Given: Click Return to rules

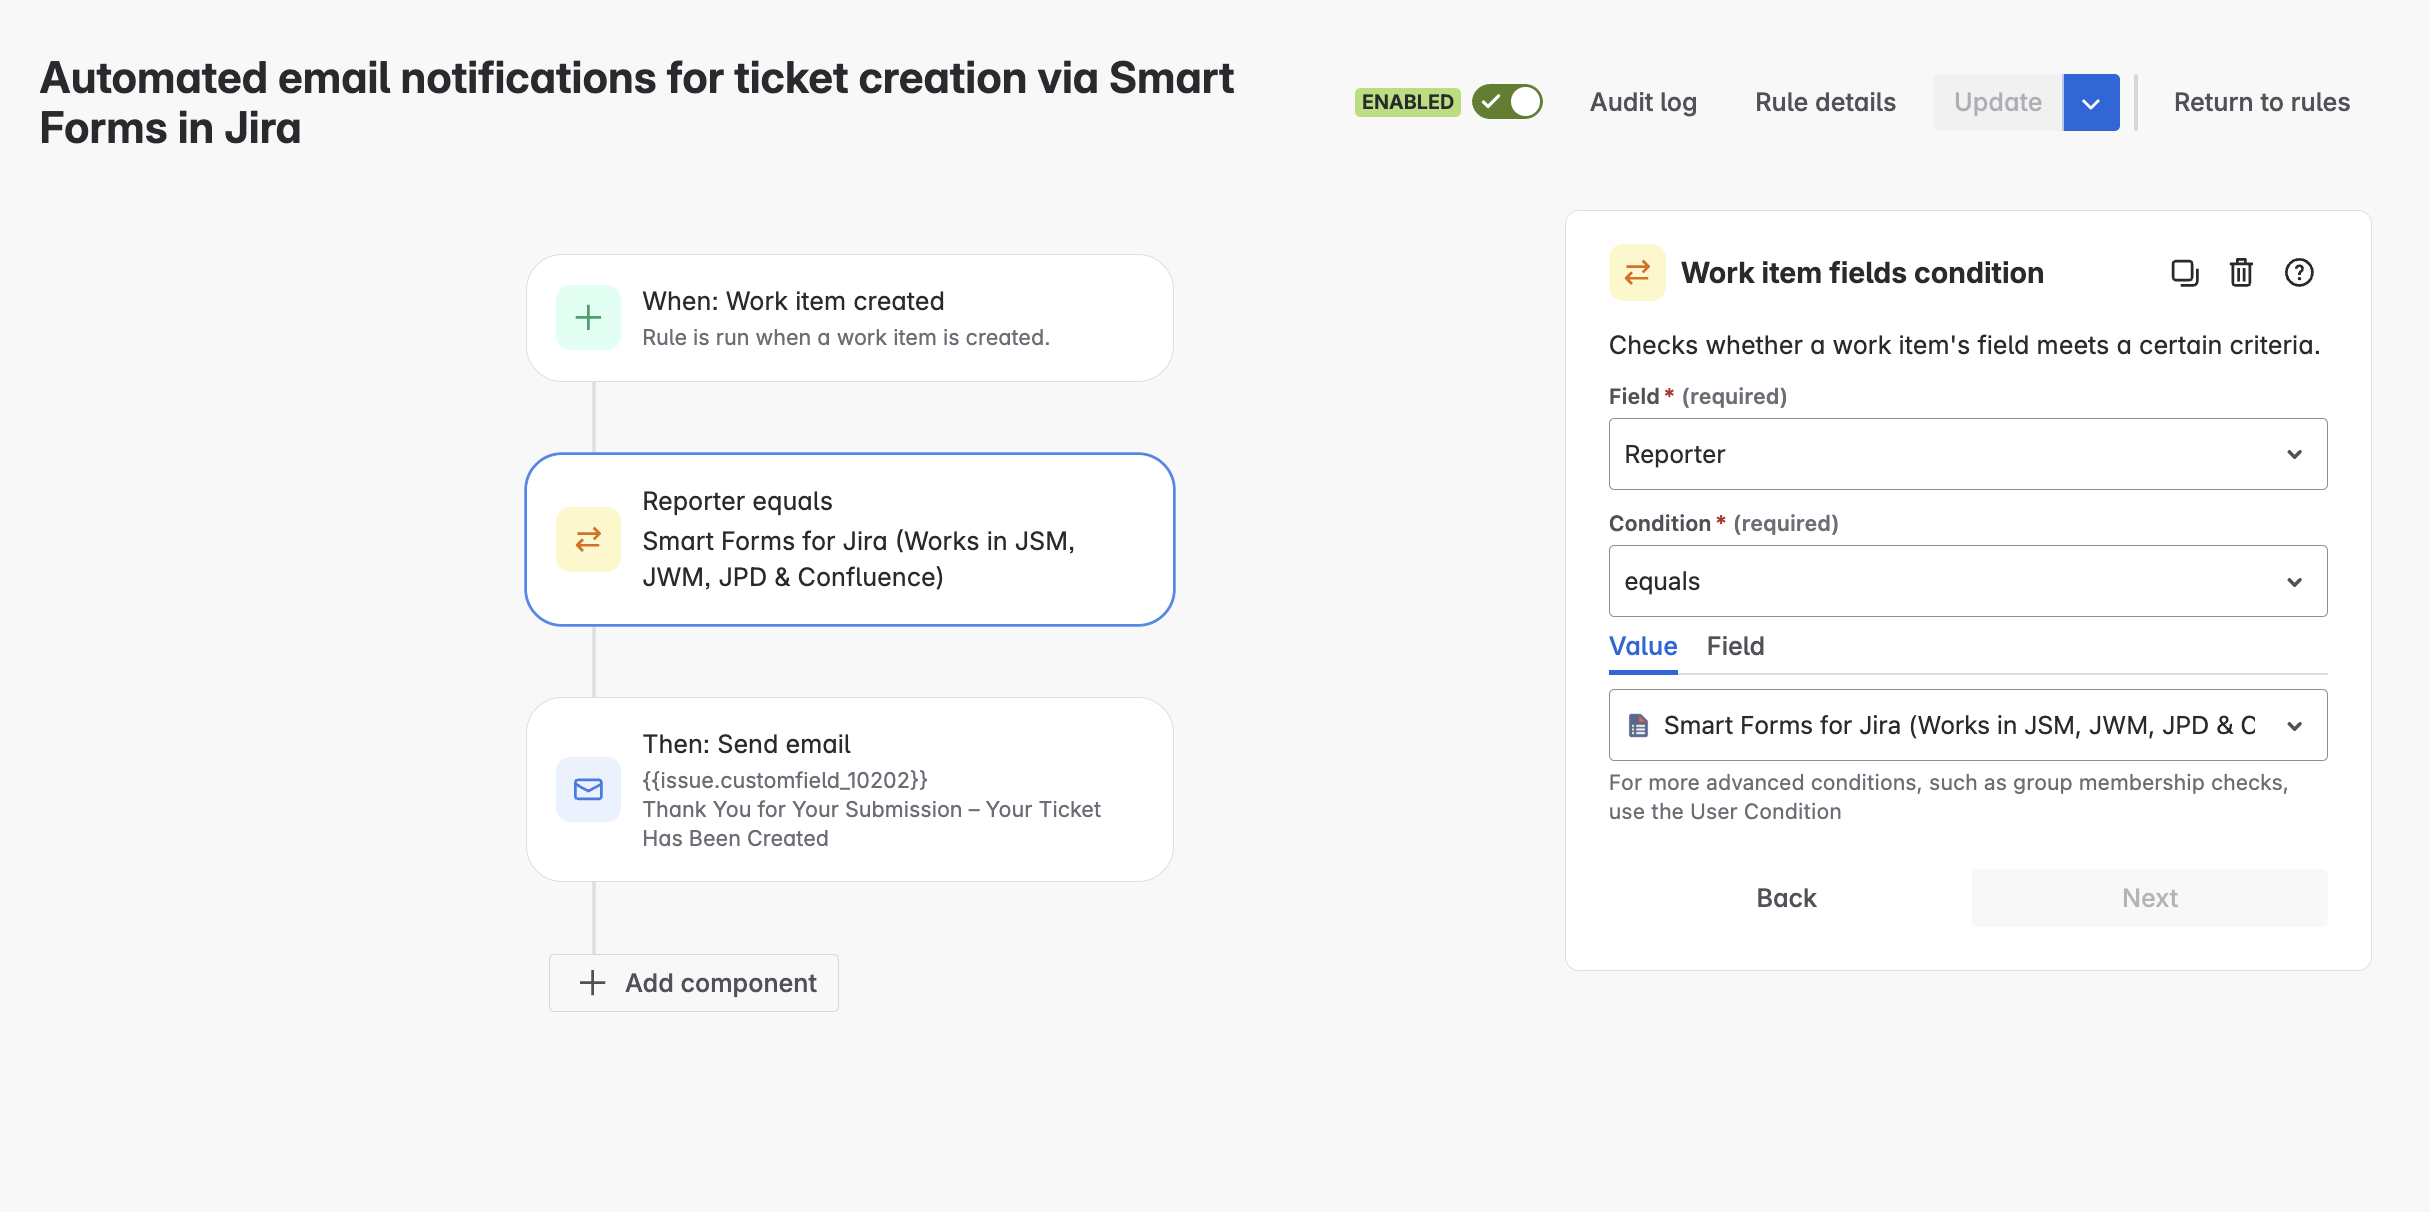Looking at the screenshot, I should coord(2262,102).
